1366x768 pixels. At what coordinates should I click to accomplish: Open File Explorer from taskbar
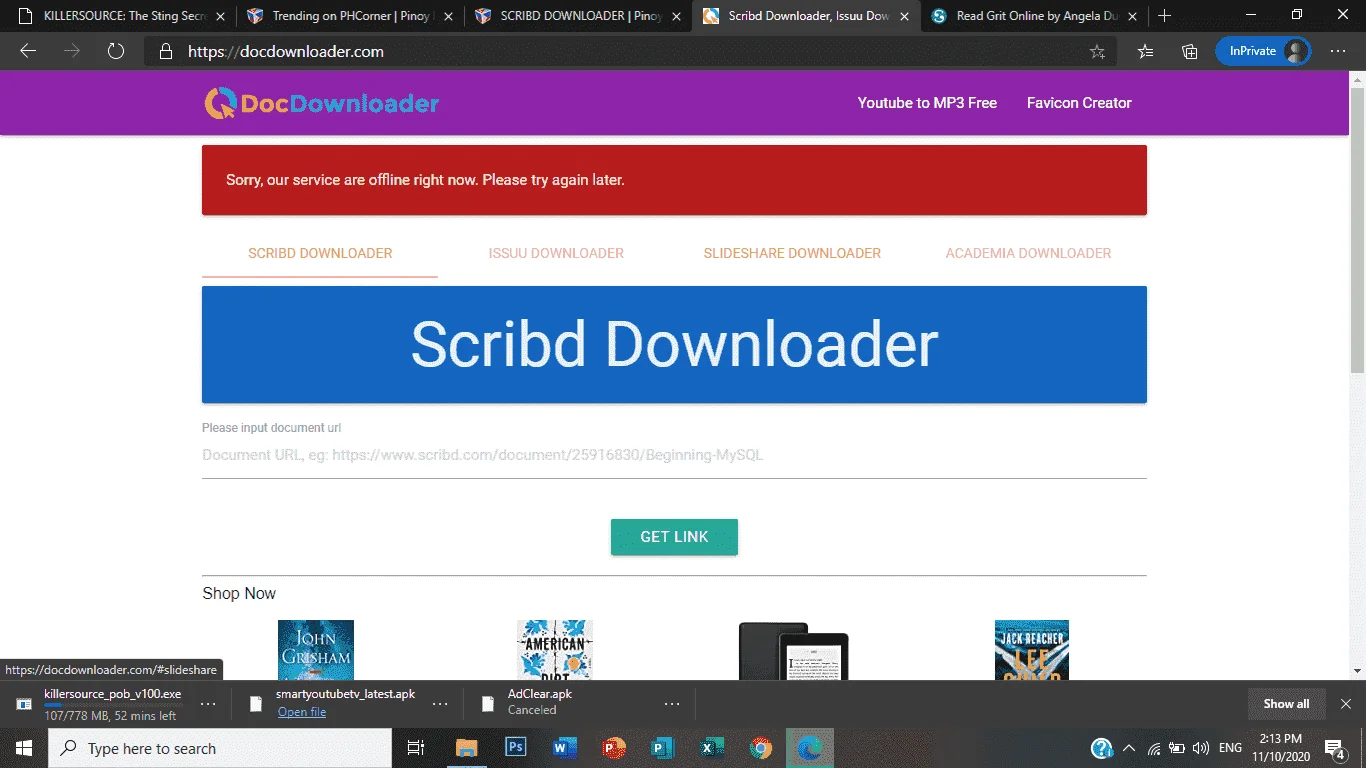click(466, 748)
